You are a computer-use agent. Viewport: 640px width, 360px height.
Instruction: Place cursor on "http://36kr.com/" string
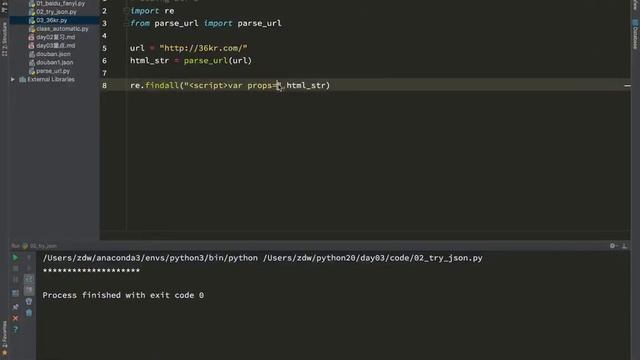pos(203,48)
